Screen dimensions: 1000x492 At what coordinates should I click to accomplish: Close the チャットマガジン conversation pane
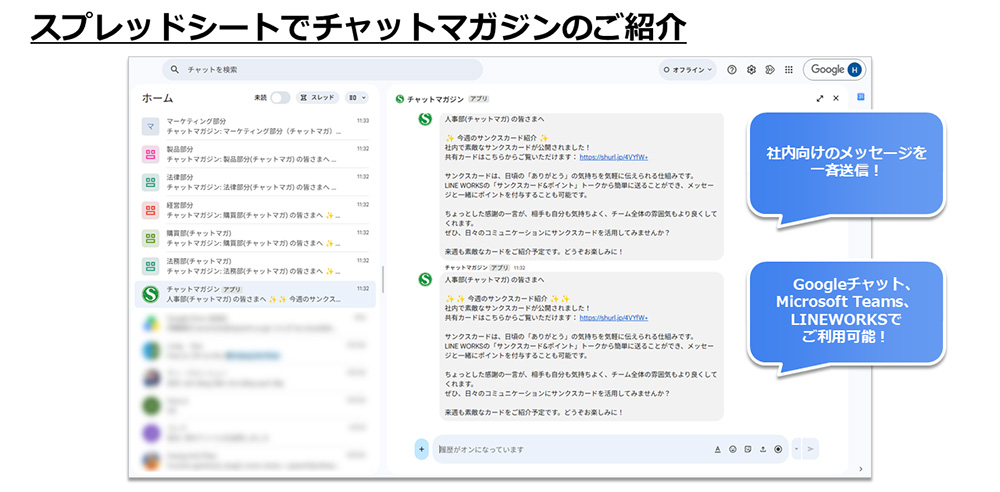coord(836,98)
